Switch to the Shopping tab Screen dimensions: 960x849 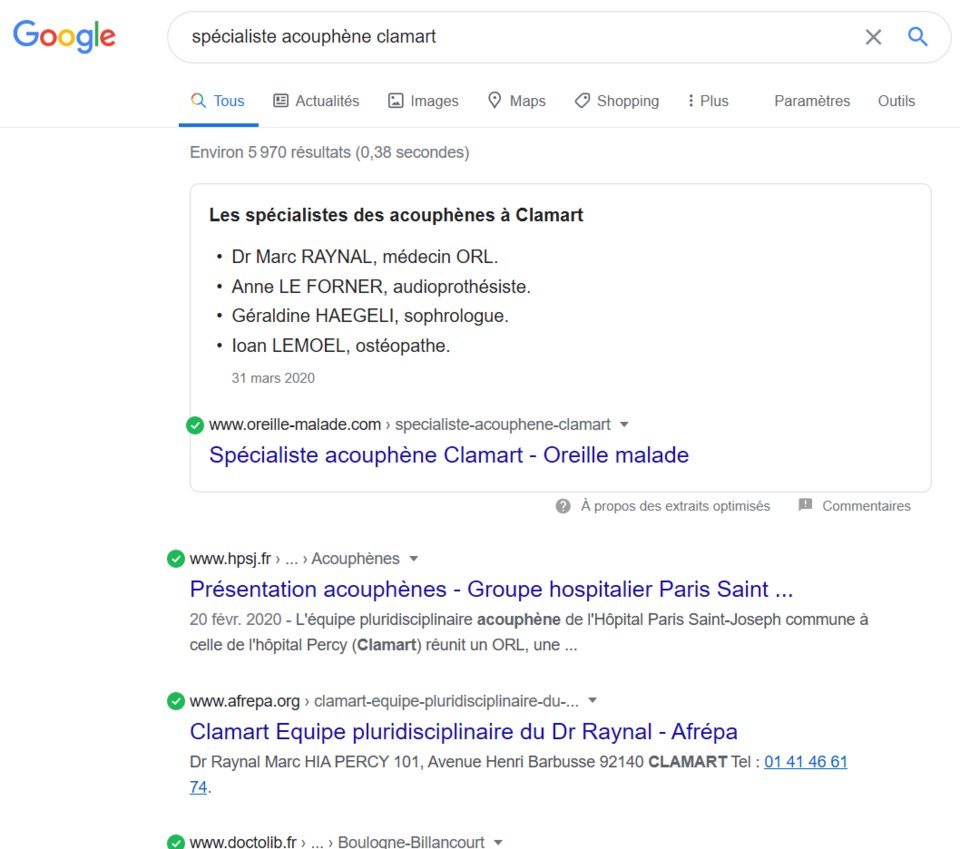coord(617,101)
